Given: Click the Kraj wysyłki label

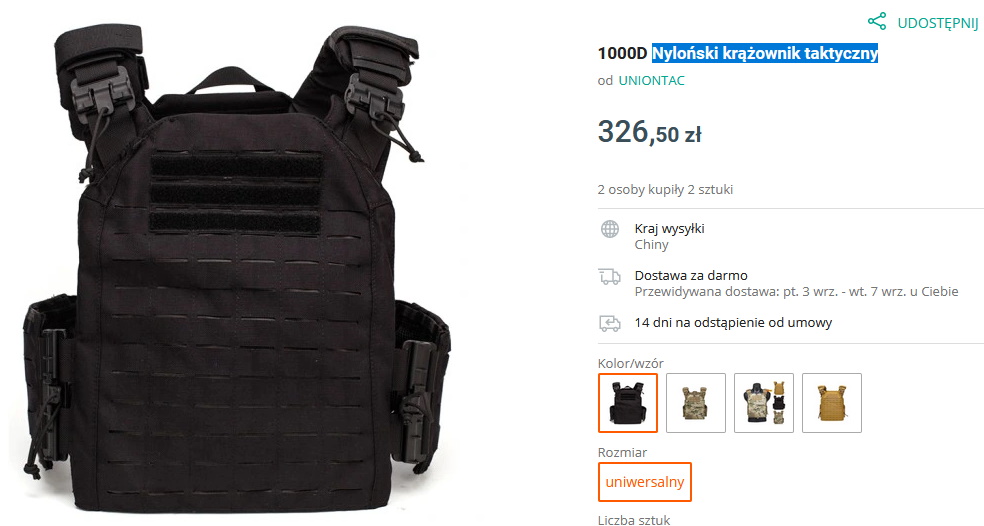Looking at the screenshot, I should click(x=669, y=228).
